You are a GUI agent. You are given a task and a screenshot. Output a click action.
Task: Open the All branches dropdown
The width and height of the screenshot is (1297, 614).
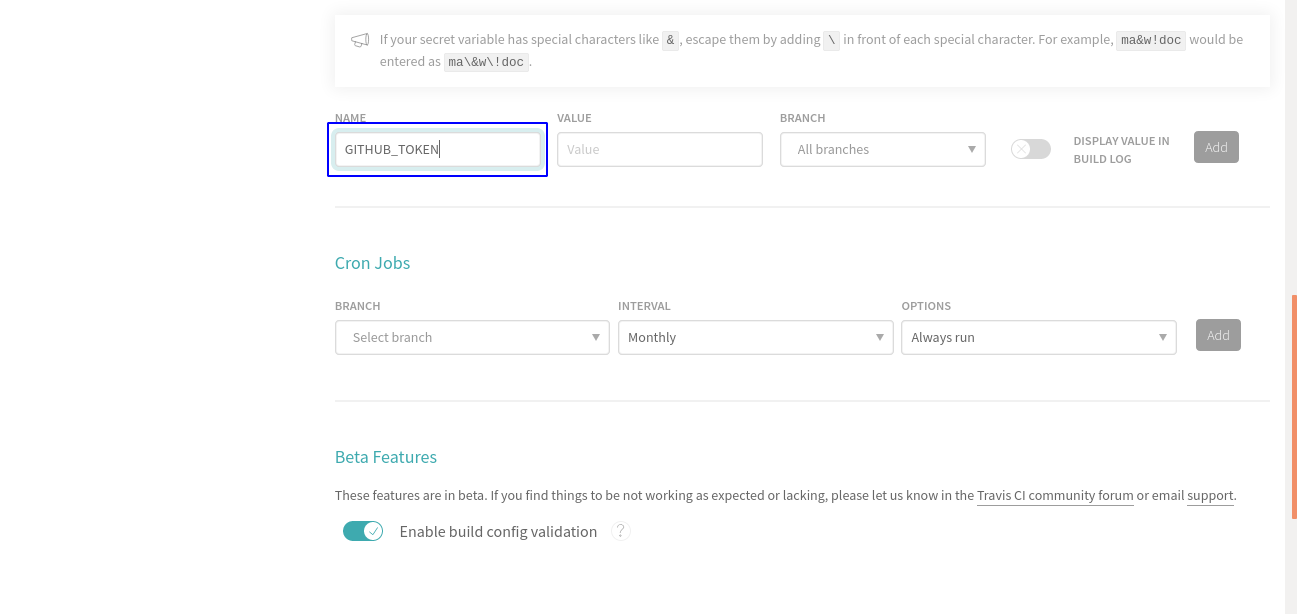[x=882, y=150]
